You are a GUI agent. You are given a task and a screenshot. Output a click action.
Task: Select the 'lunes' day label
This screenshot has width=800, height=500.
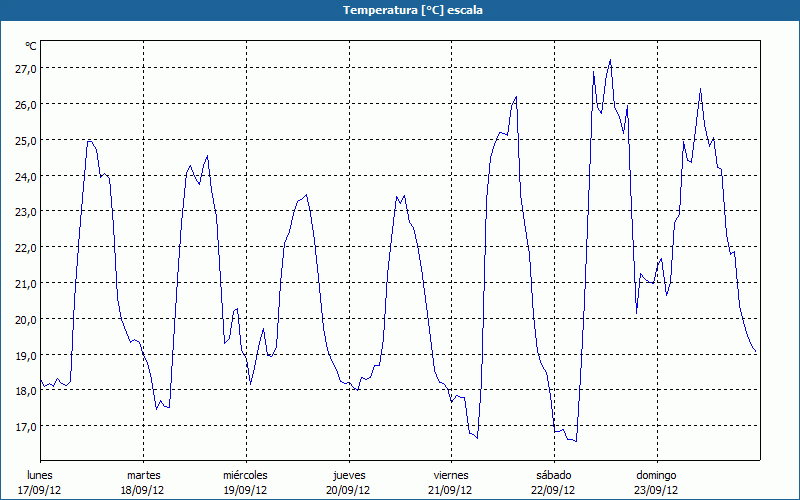pos(40,475)
